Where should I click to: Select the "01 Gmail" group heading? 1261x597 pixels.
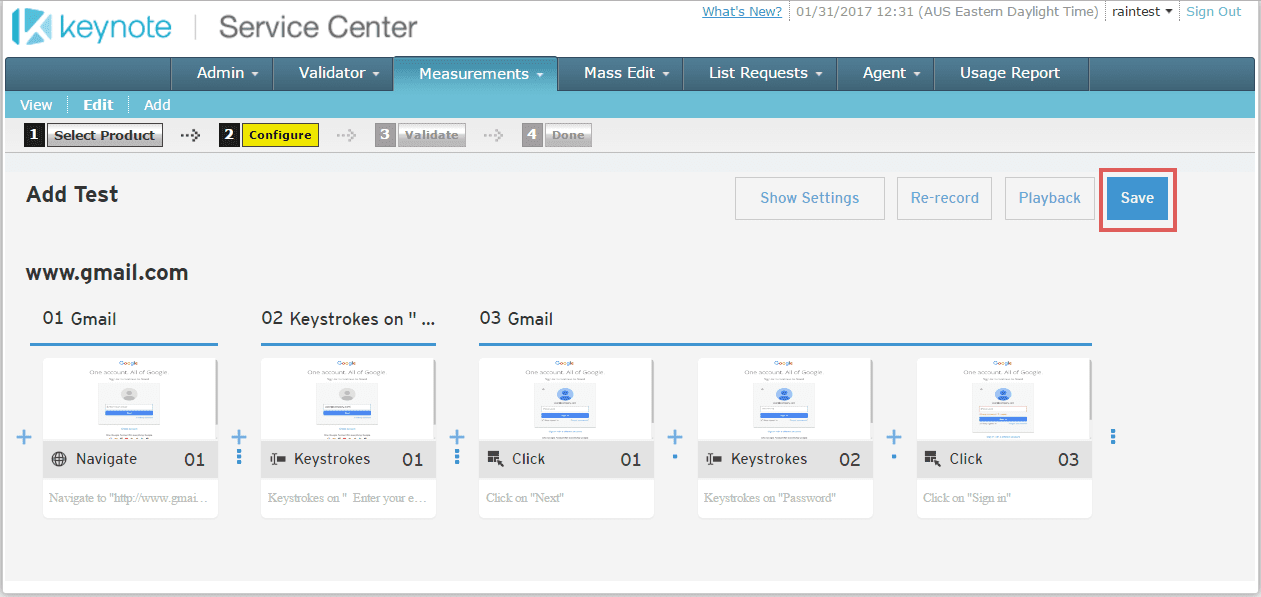79,319
